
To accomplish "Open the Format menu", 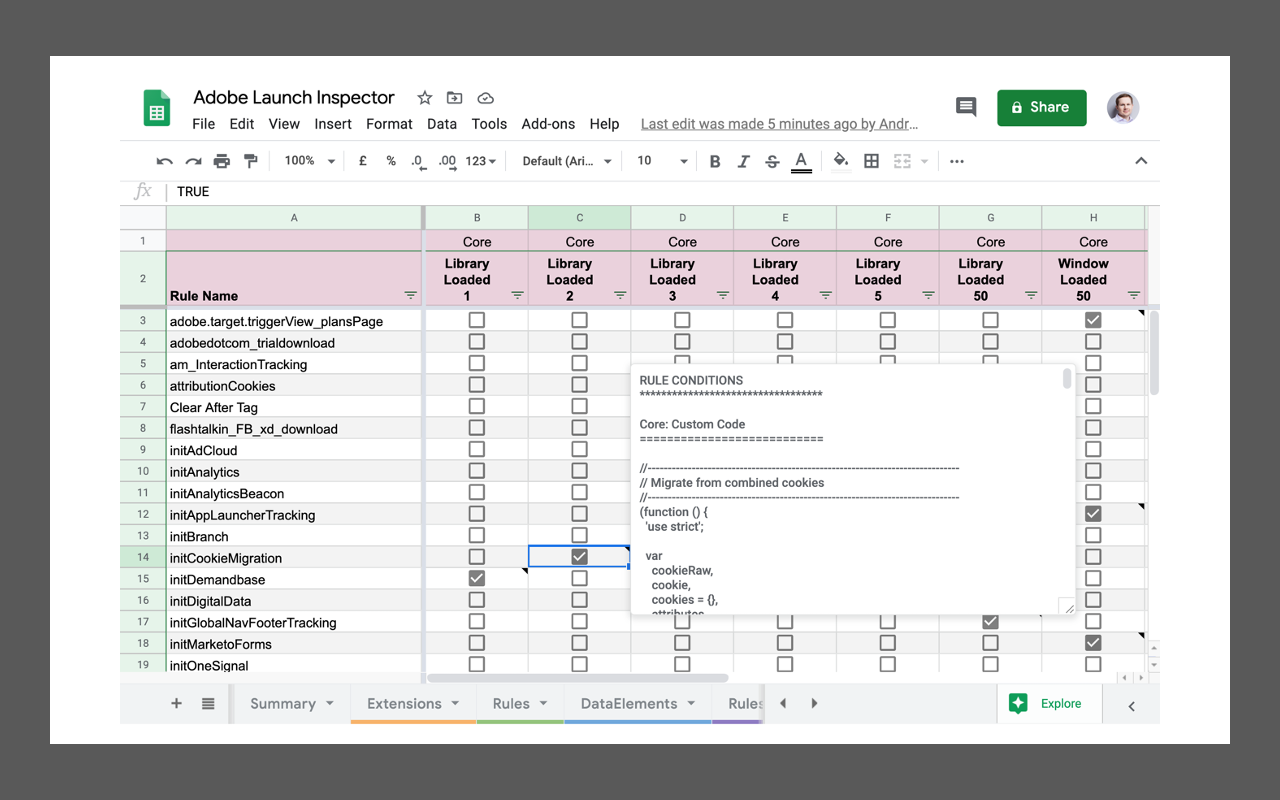I will 389,124.
